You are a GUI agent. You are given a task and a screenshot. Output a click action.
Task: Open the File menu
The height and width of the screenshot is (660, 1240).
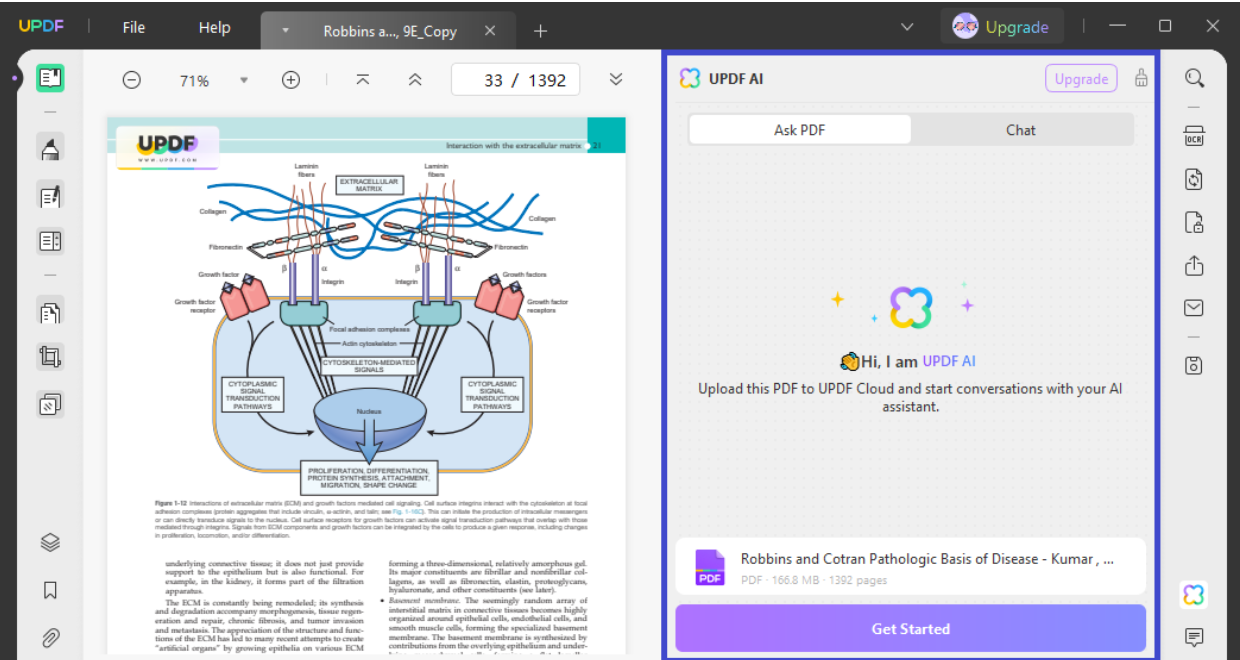(x=134, y=27)
